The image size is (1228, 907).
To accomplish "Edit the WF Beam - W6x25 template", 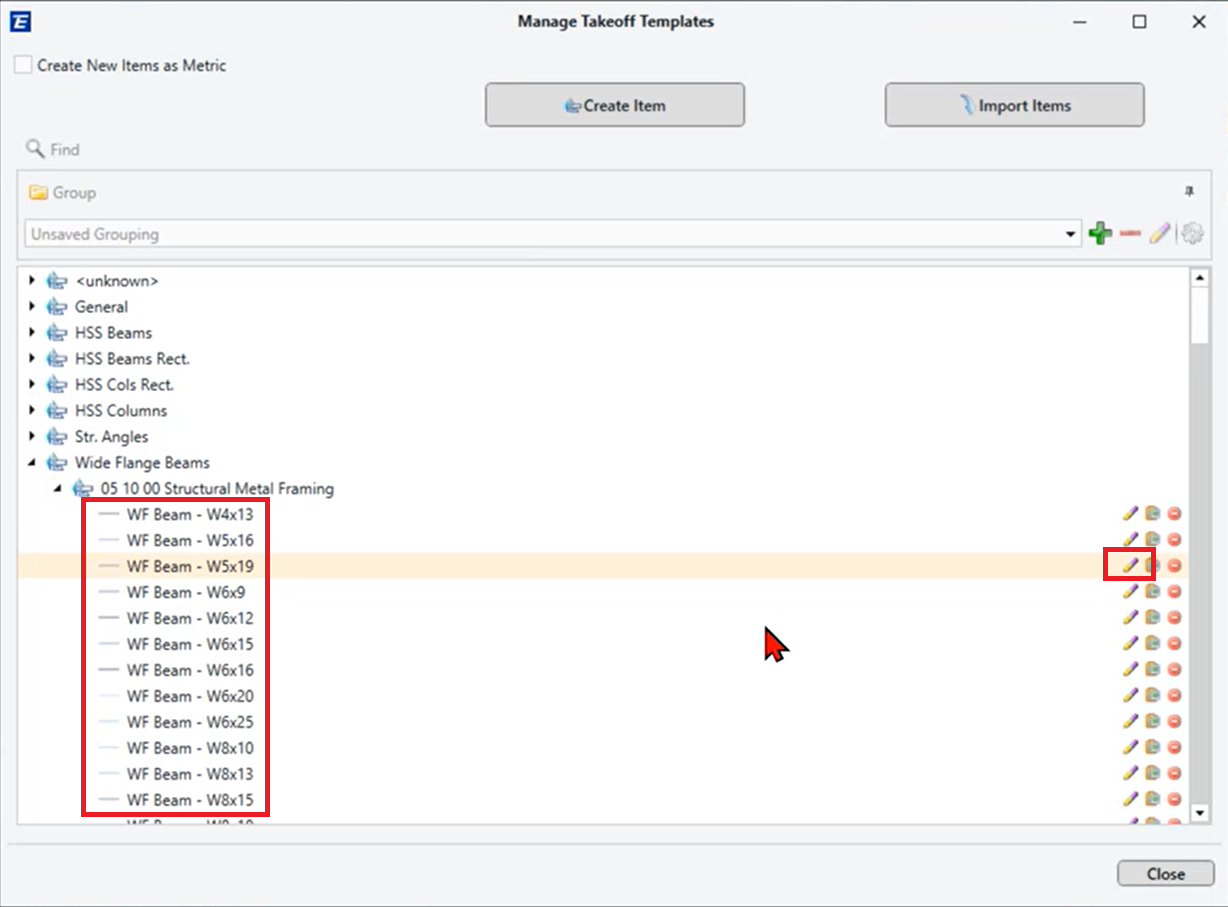I will [x=1128, y=722].
